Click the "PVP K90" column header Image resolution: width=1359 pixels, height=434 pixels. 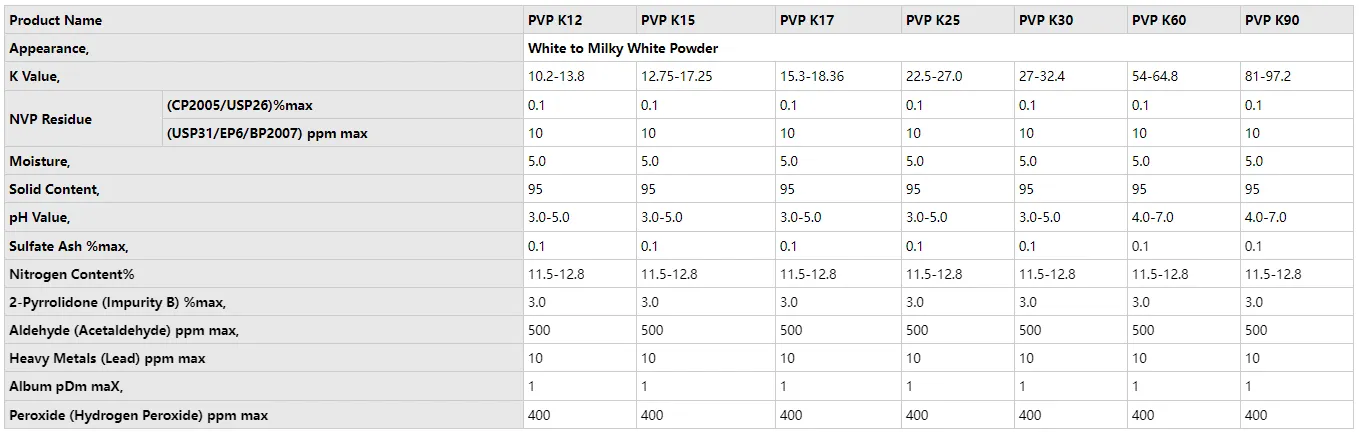tap(1272, 20)
